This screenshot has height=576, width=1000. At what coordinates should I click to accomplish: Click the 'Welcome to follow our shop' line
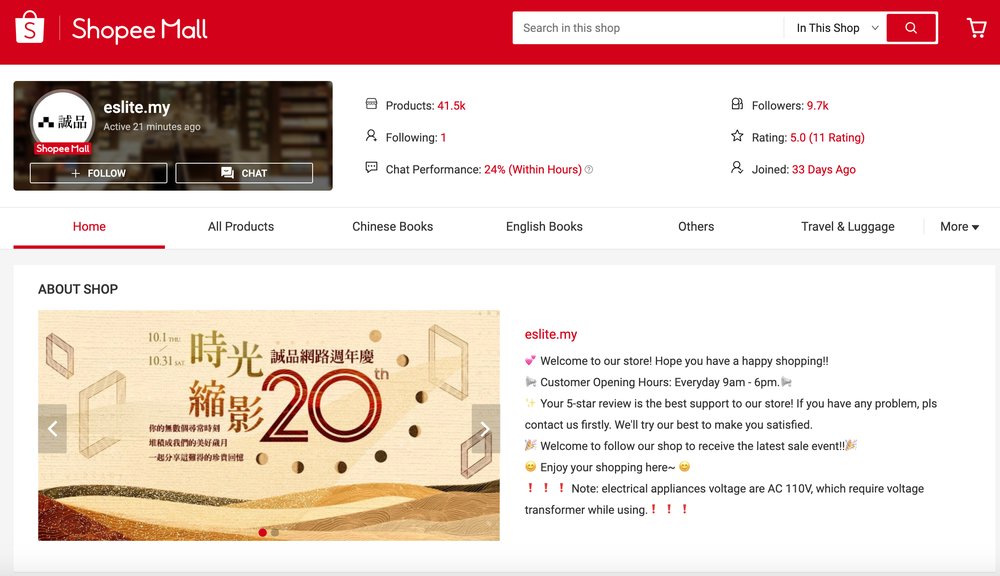(x=691, y=446)
